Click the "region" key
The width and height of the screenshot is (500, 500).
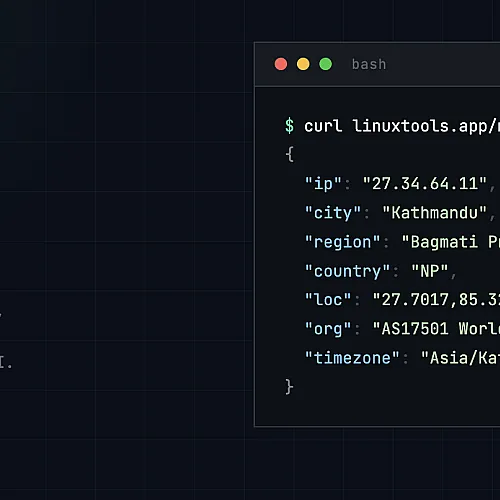[x=343, y=242]
